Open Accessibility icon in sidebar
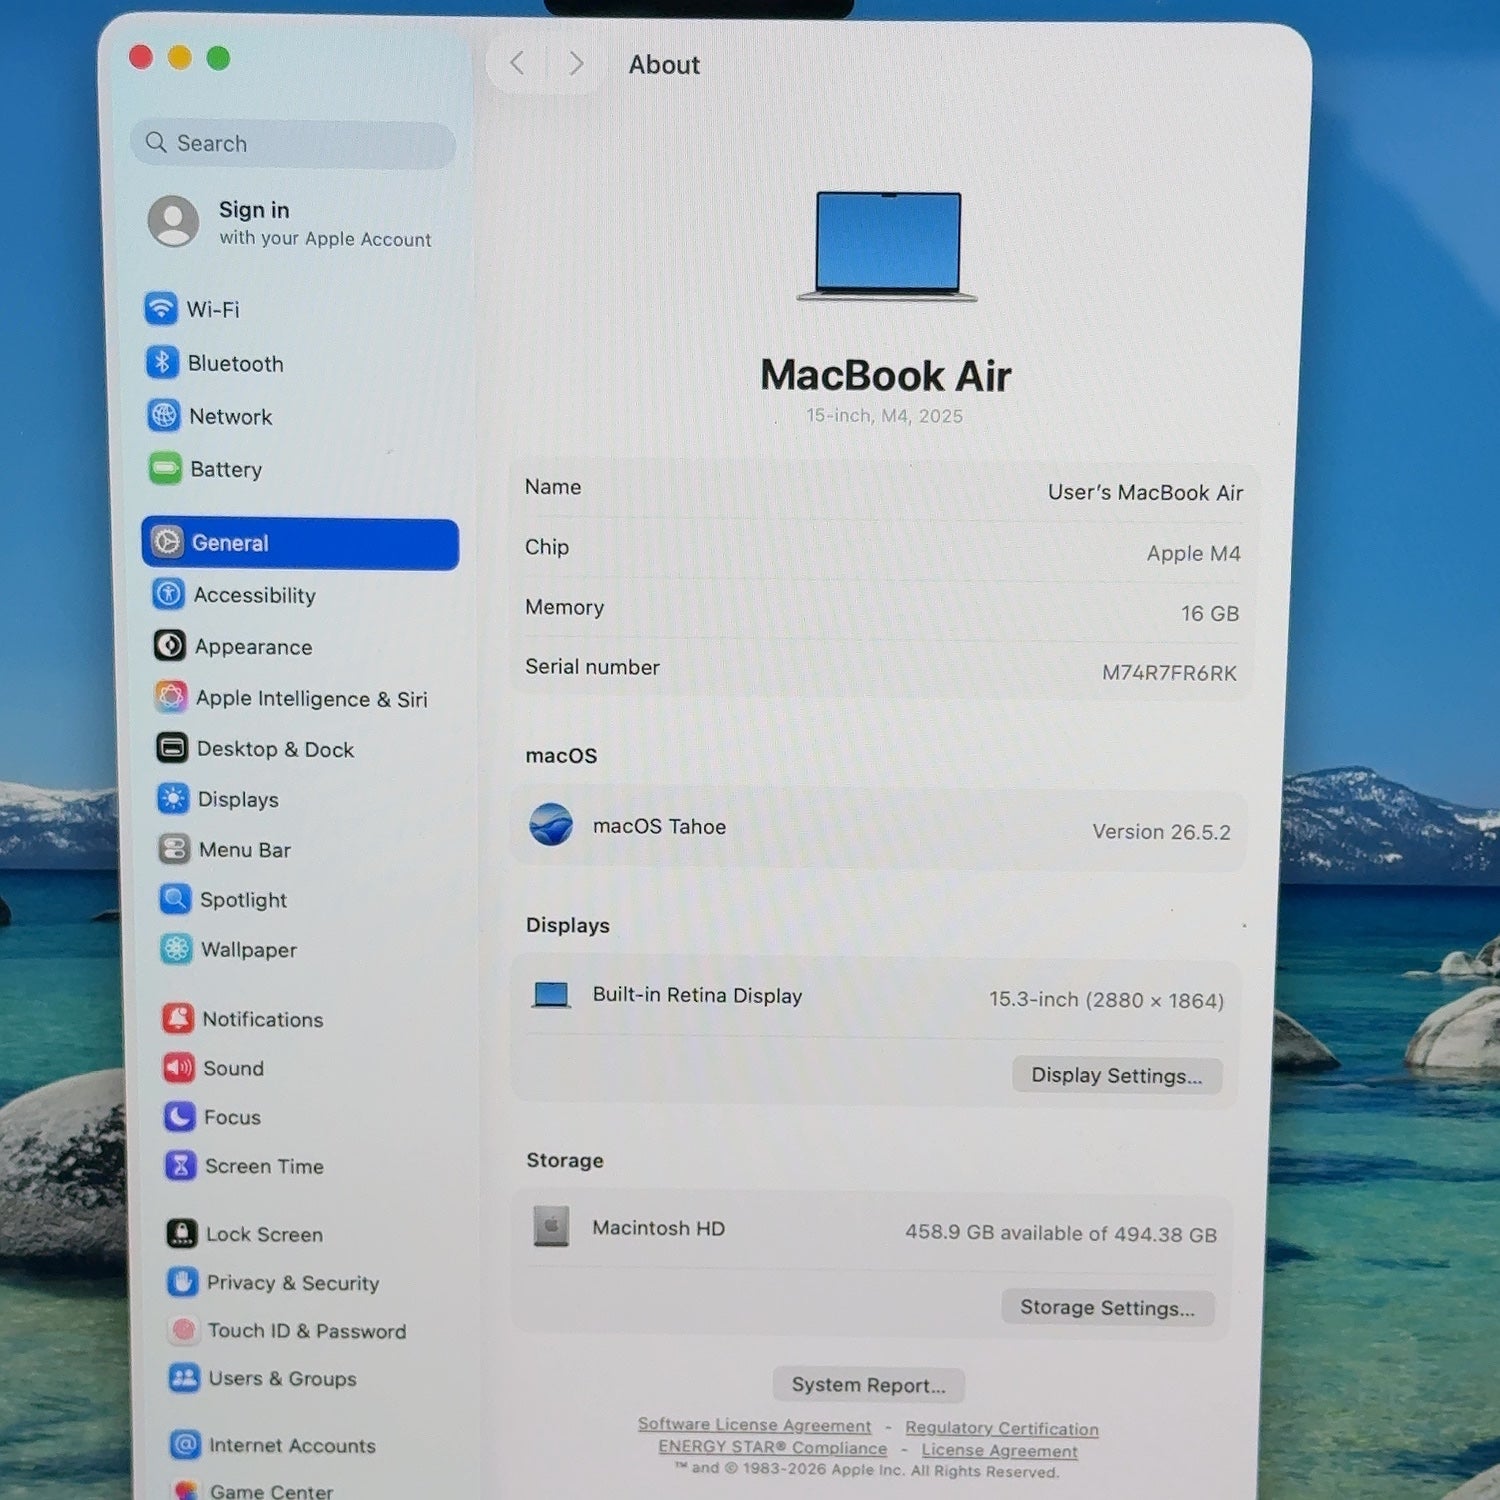This screenshot has width=1500, height=1500. coord(168,594)
